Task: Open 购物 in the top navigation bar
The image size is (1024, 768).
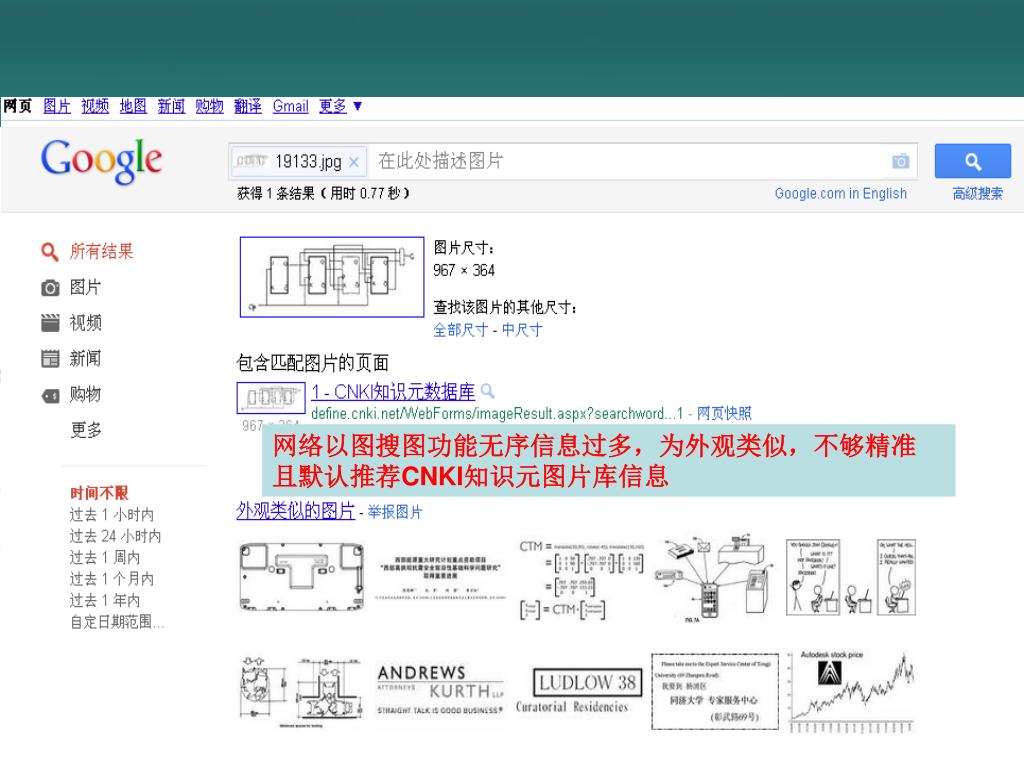Action: [210, 106]
